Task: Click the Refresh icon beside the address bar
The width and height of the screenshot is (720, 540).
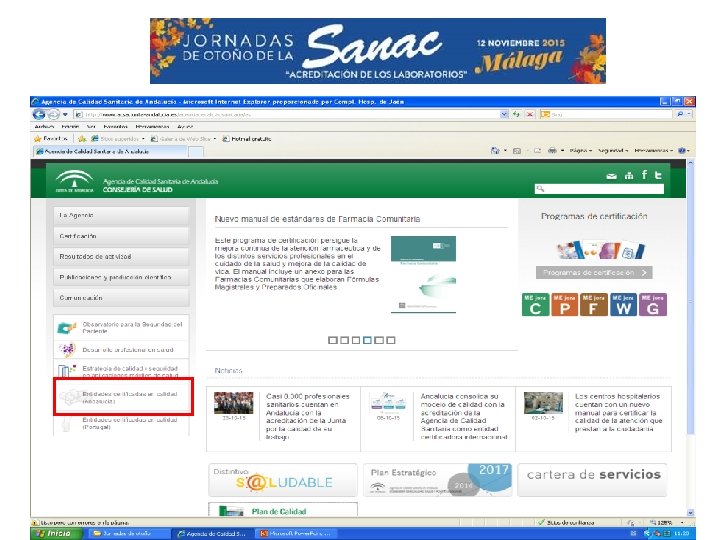Action: (516, 114)
